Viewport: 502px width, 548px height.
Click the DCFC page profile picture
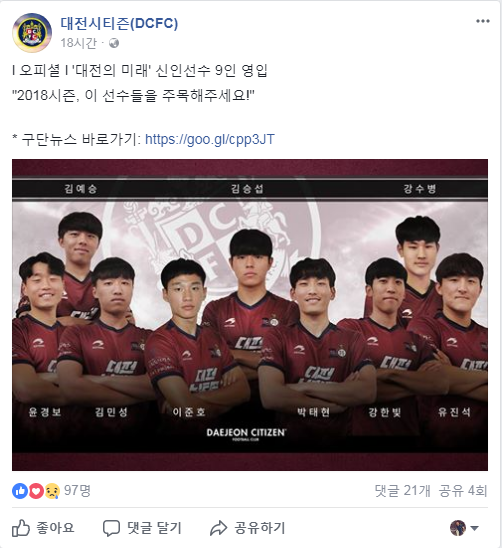pos(32,33)
